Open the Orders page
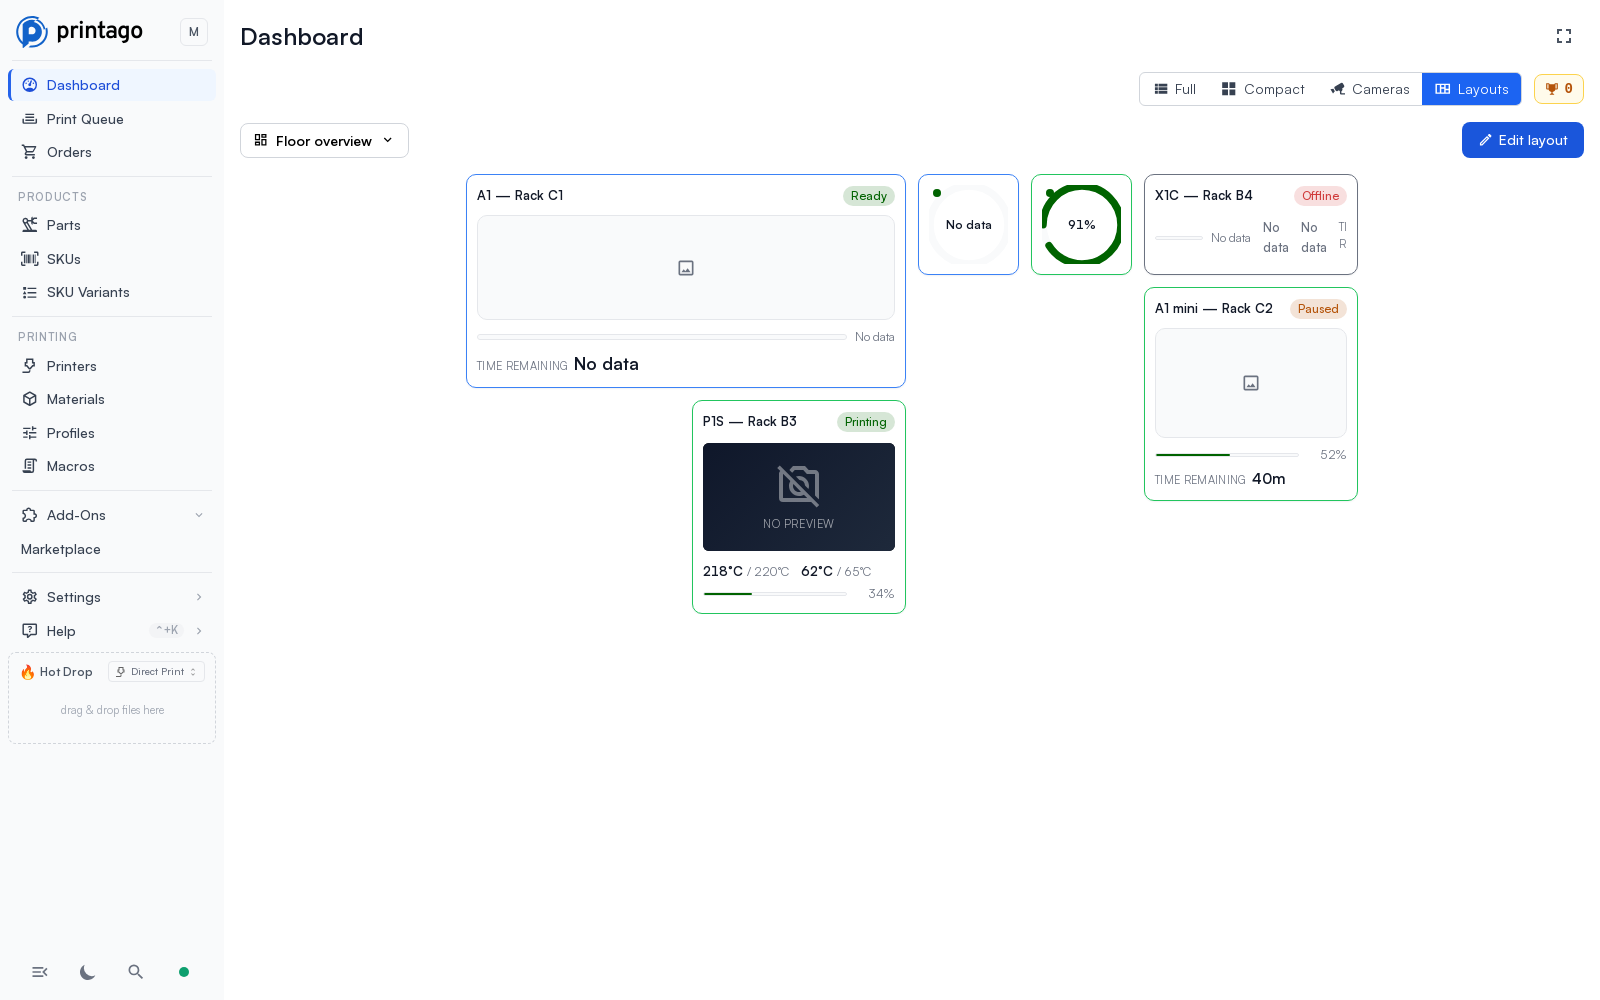1600x1000 pixels. point(112,152)
